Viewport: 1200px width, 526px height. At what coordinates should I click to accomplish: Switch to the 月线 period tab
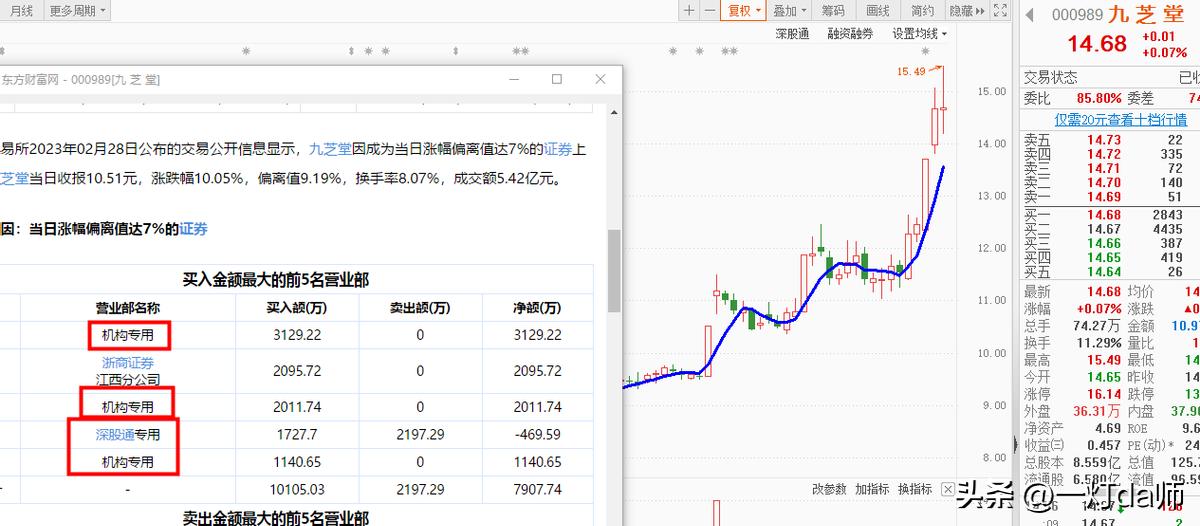click(x=20, y=11)
